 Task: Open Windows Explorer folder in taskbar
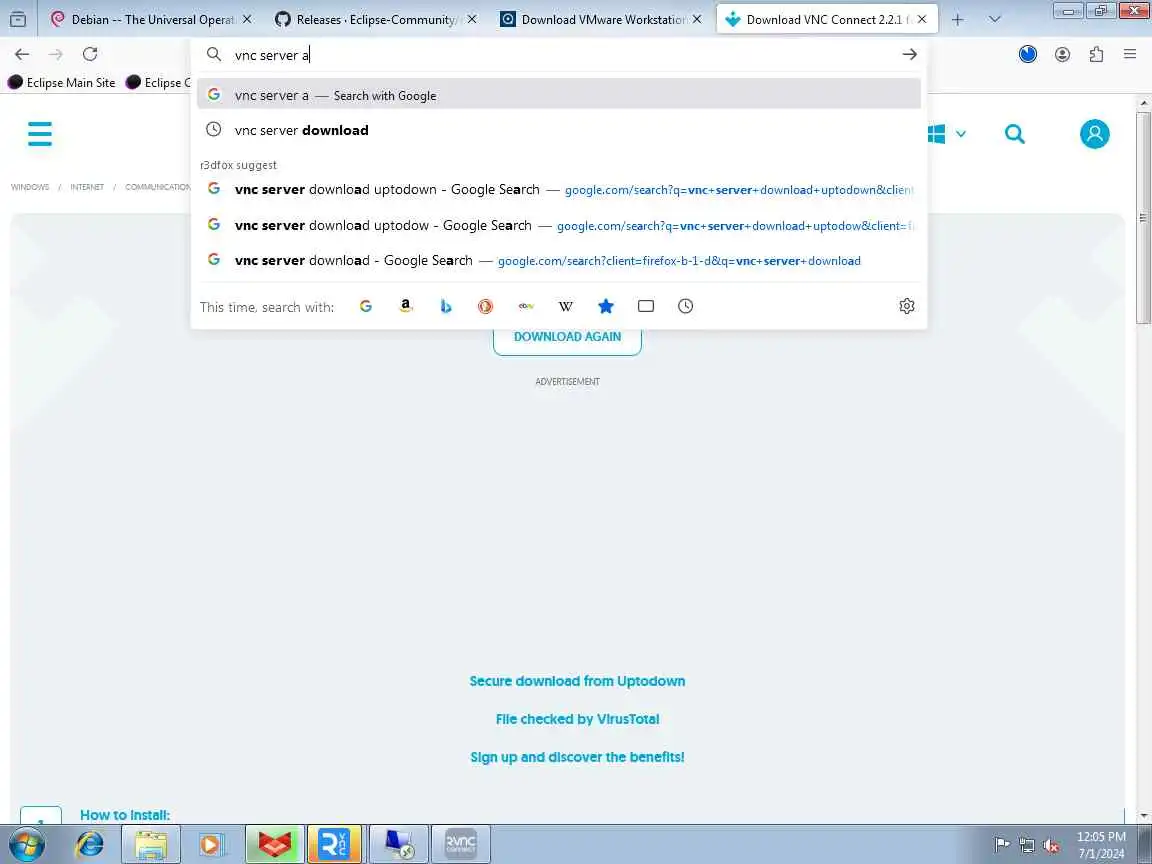pyautogui.click(x=151, y=844)
